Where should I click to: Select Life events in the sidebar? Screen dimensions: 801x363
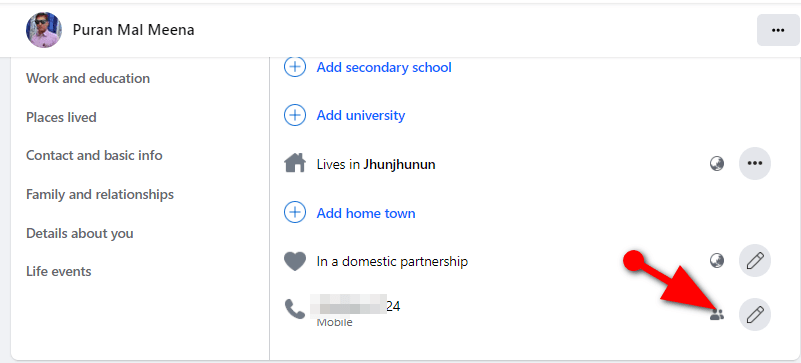pyautogui.click(x=59, y=272)
